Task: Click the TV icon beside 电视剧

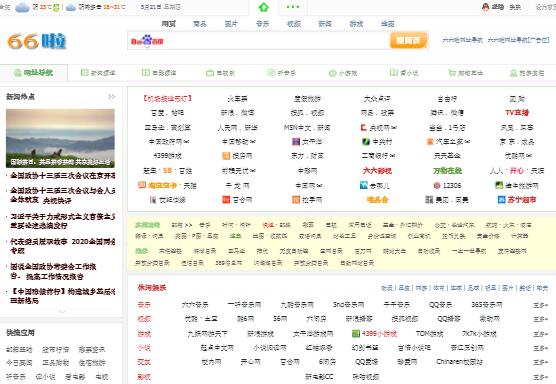Action: click(210, 73)
